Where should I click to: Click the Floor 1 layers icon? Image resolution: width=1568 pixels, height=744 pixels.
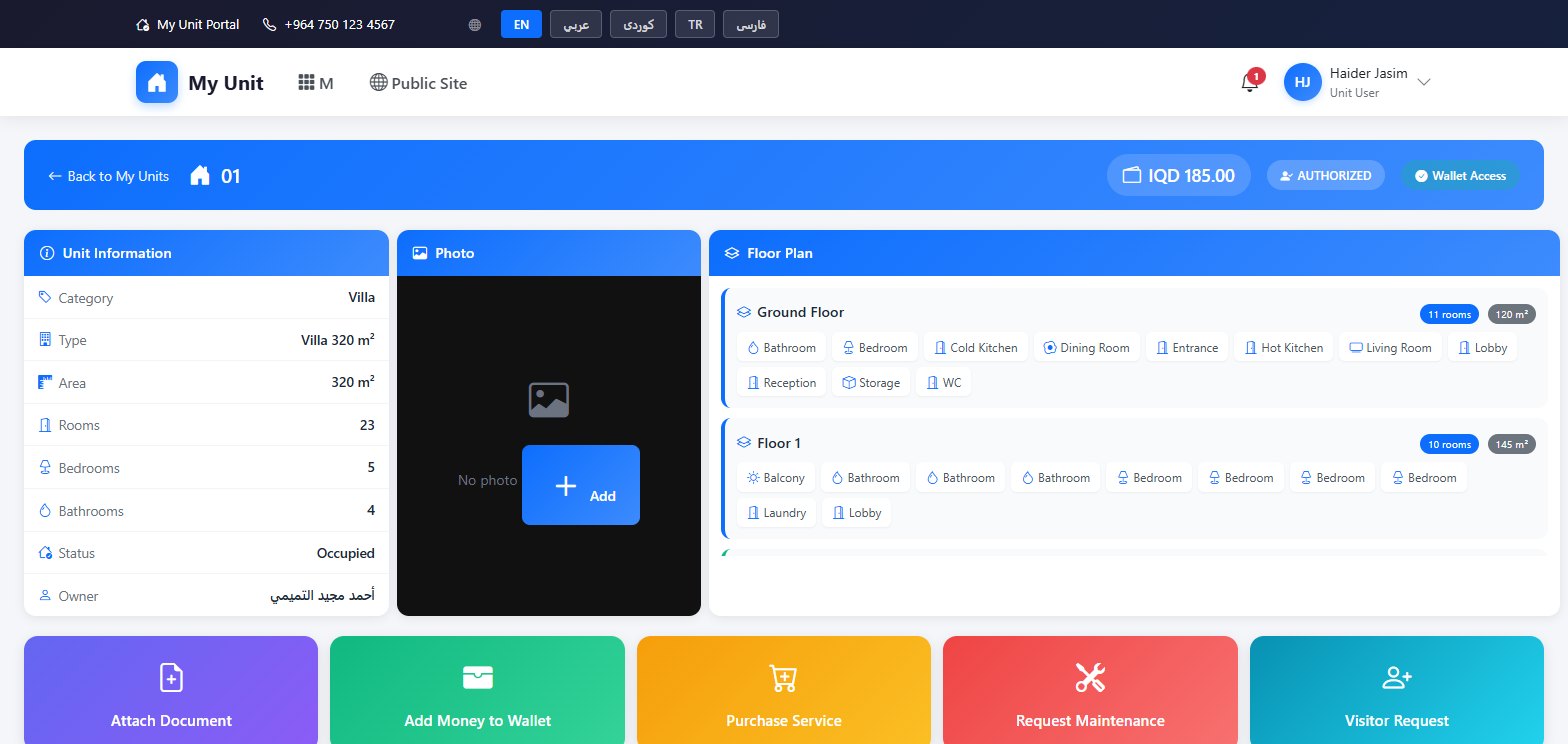743,442
